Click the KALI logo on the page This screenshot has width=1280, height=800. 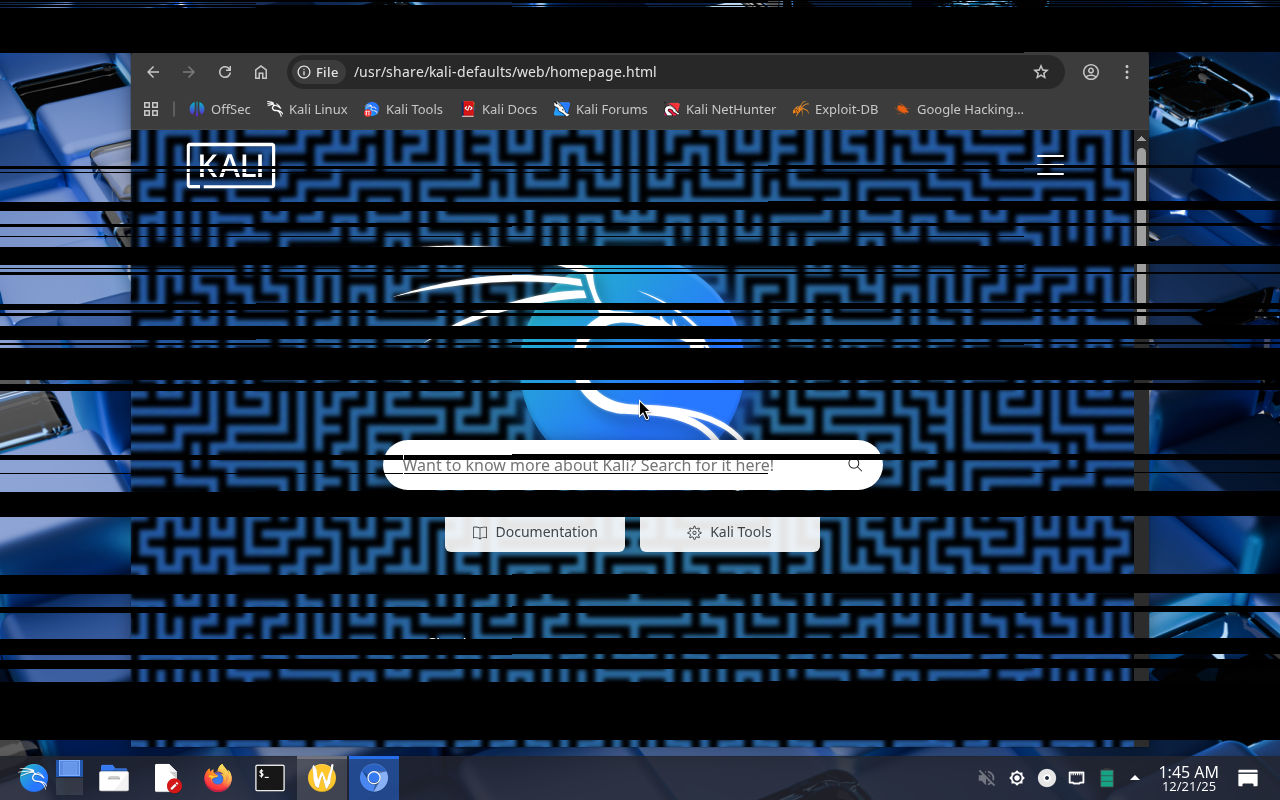click(x=231, y=165)
